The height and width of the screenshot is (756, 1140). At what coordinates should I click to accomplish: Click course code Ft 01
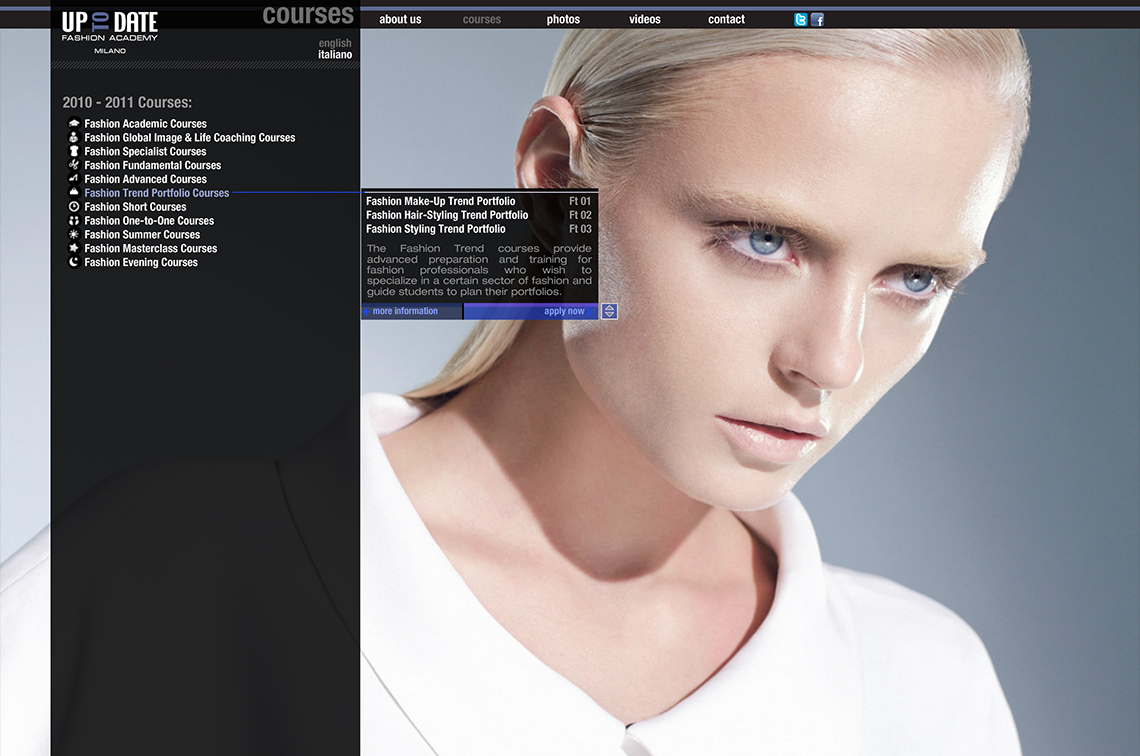click(580, 201)
